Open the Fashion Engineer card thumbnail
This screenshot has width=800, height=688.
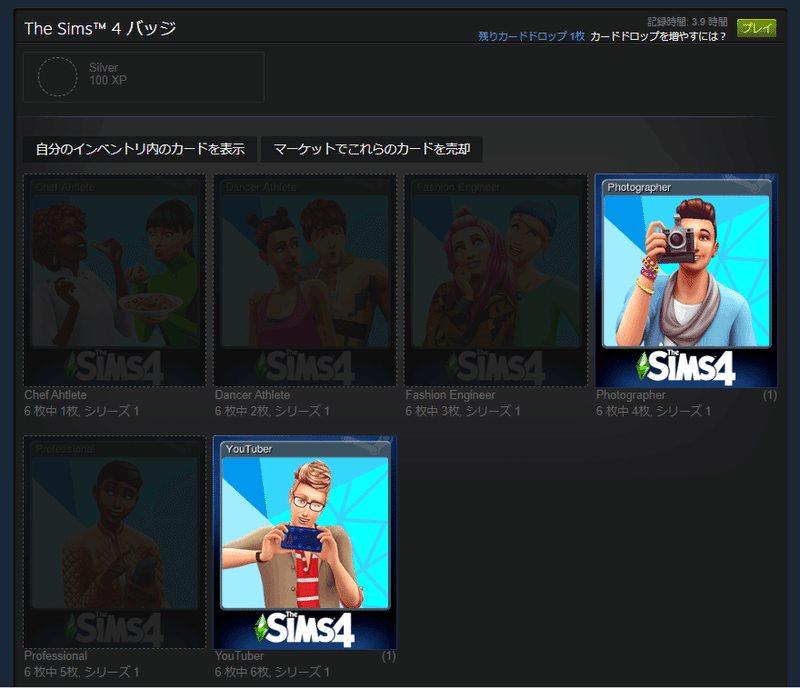496,280
